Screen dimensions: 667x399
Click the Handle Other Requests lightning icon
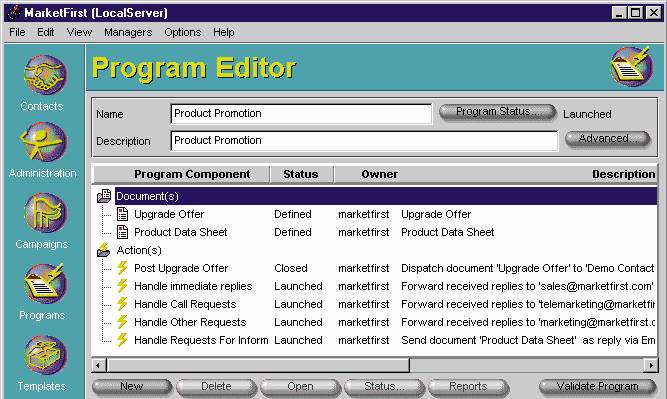pos(122,322)
